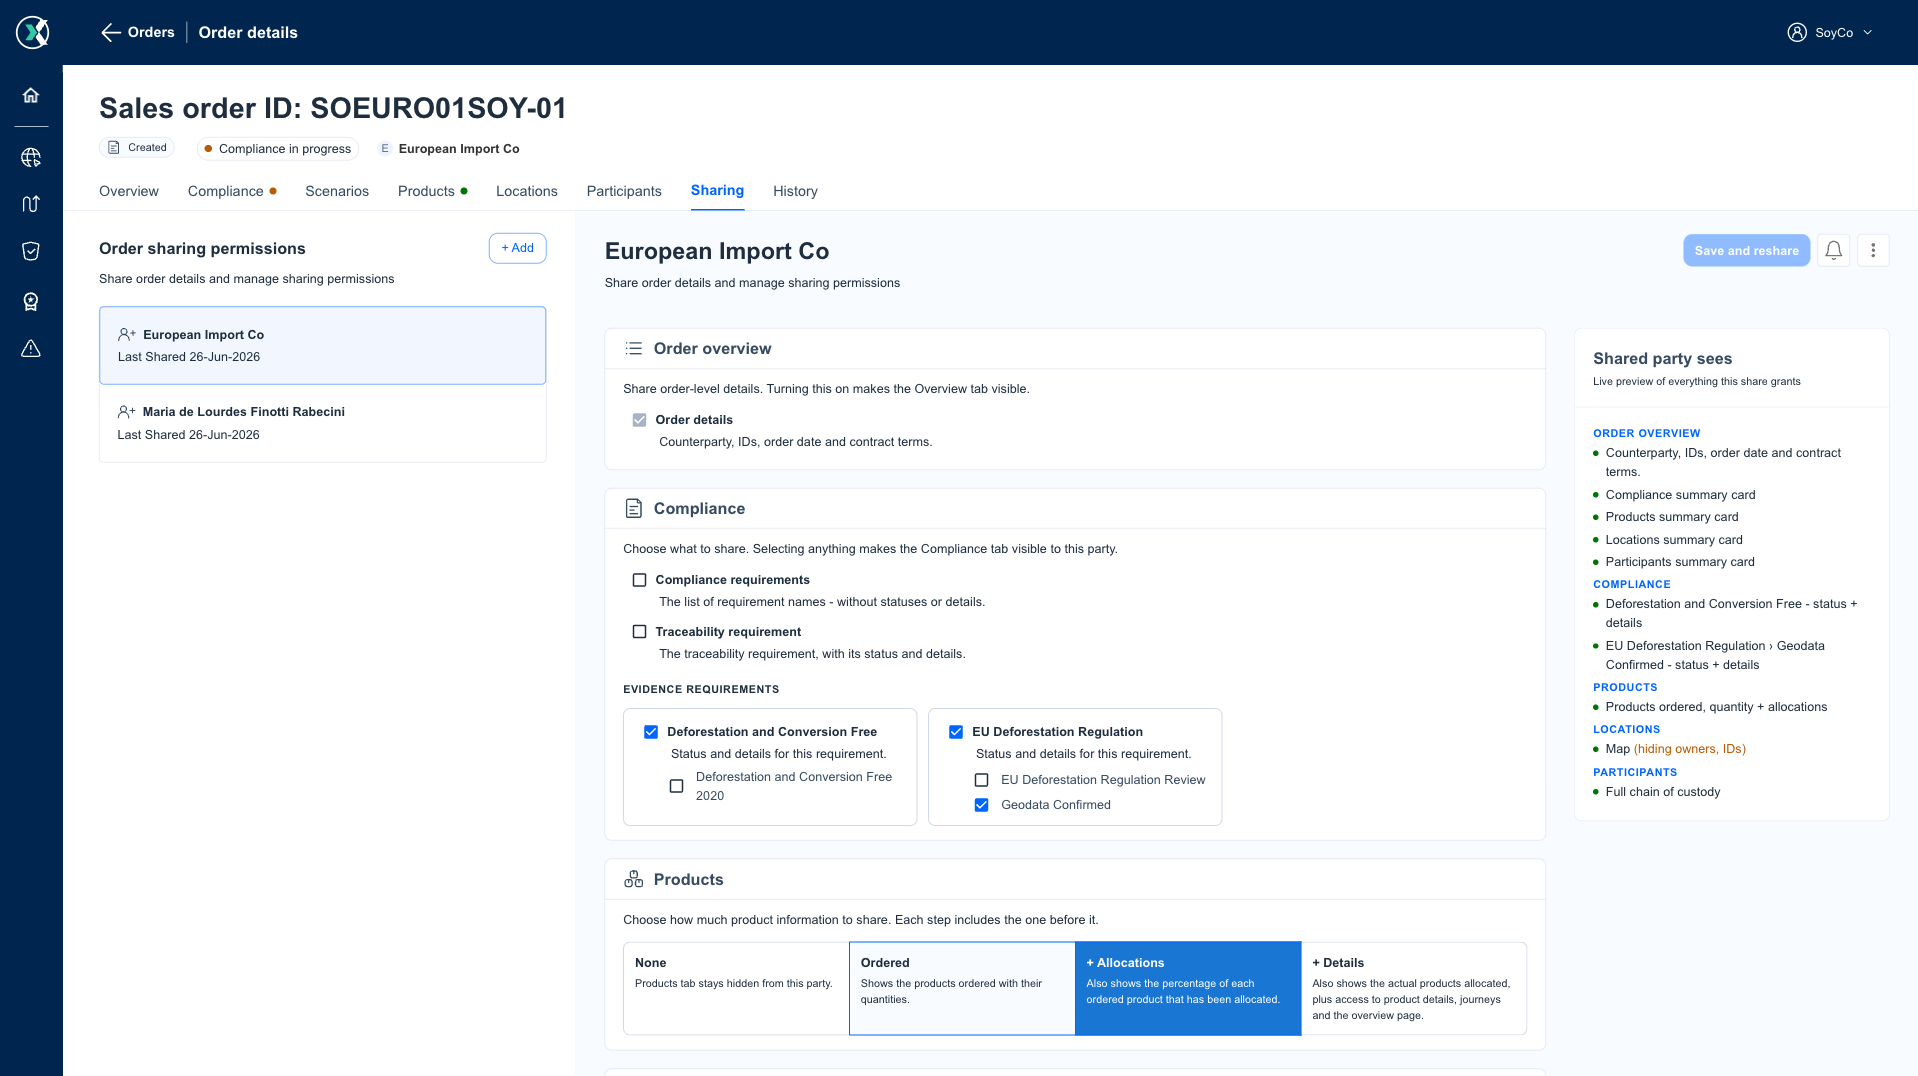Click the app logo in the sidebar
The image size is (1918, 1076).
[32, 32]
